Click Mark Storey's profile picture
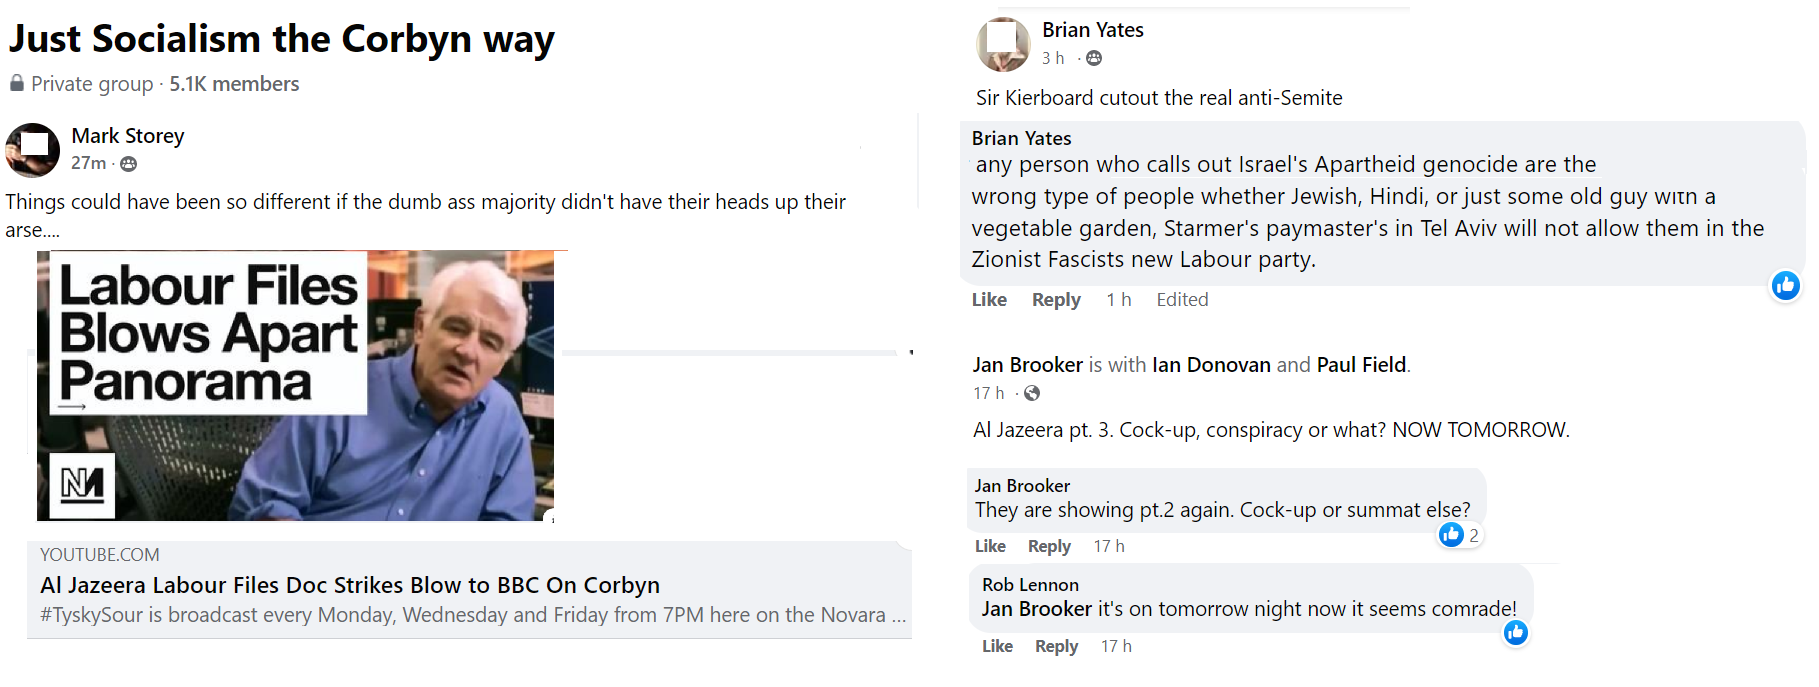Image resolution: width=1819 pixels, height=687 pixels. tap(33, 150)
